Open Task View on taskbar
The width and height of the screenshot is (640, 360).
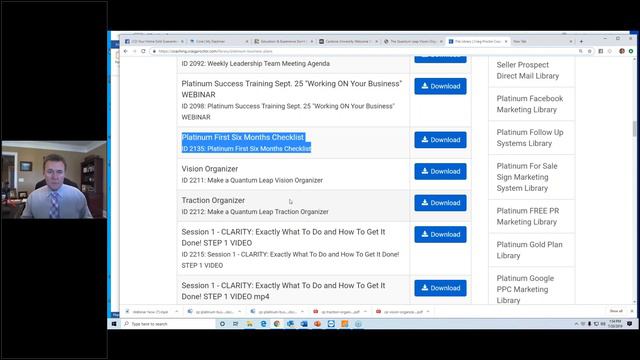pyautogui.click(x=236, y=324)
